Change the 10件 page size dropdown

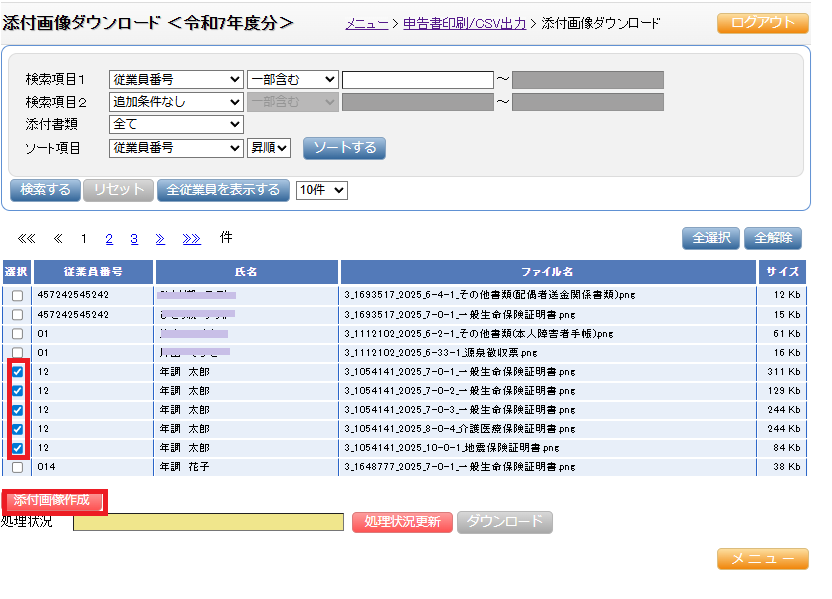click(321, 190)
